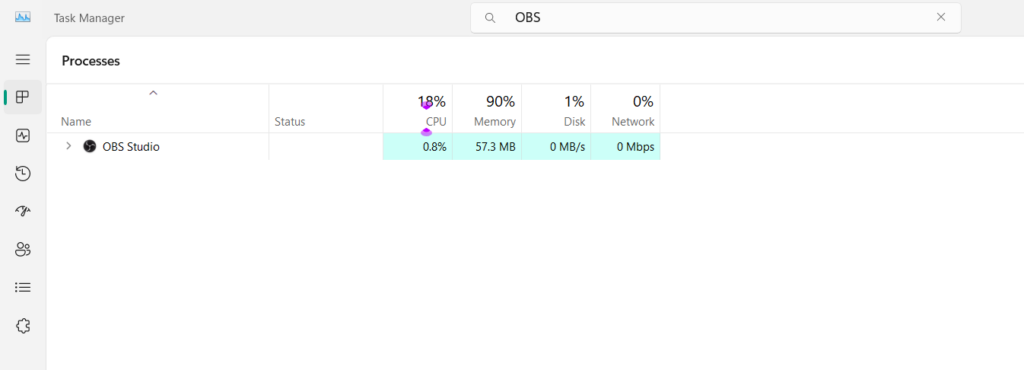Expand the OBS Studio process group
The height and width of the screenshot is (370, 1024).
click(69, 146)
